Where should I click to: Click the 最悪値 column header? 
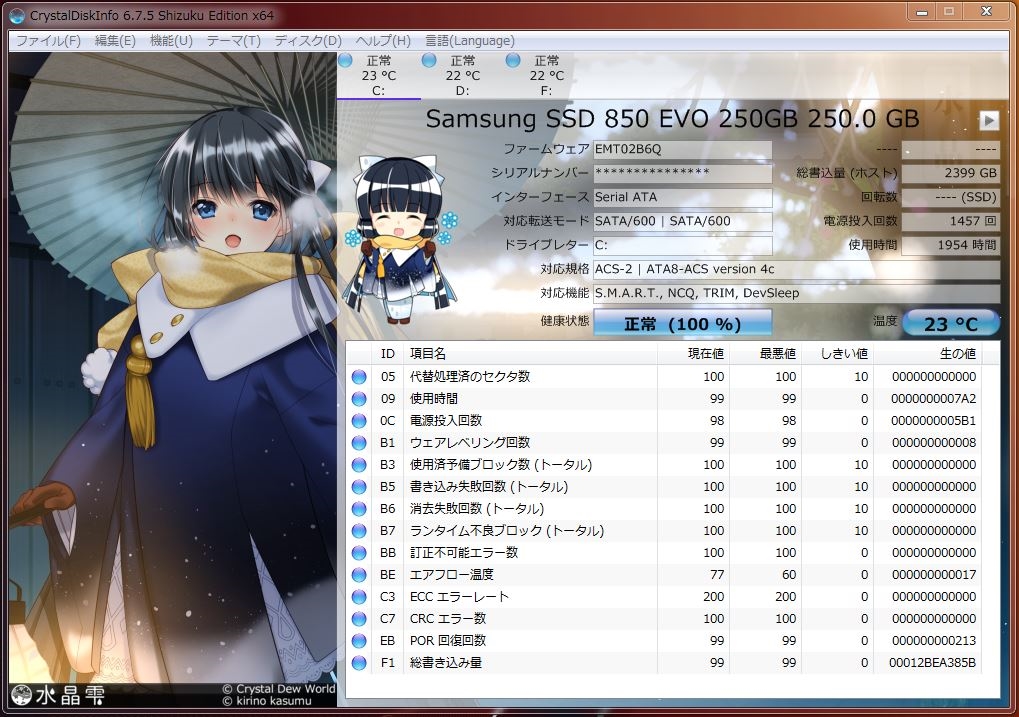(766, 354)
